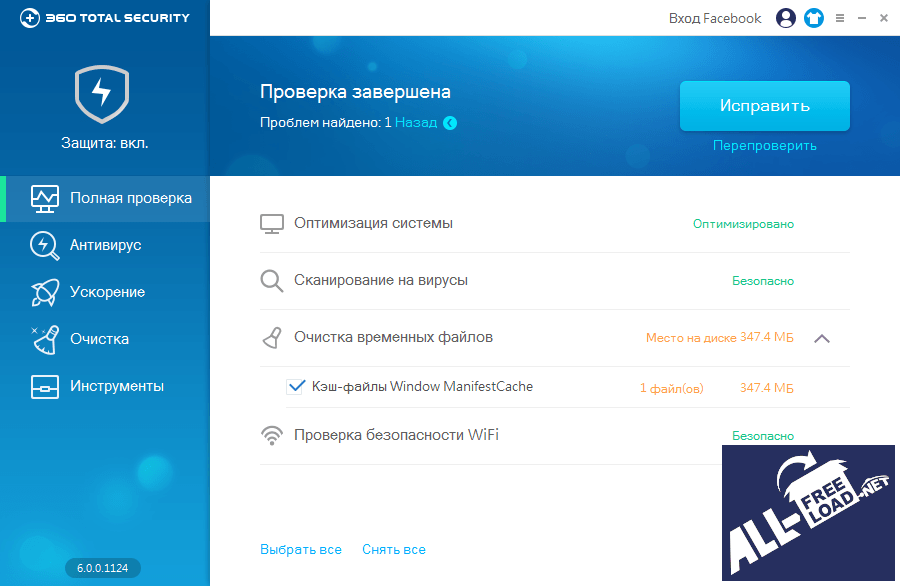The width and height of the screenshot is (900, 586).
Task: Collapse the Очистка временных файлов section
Action: 822,338
